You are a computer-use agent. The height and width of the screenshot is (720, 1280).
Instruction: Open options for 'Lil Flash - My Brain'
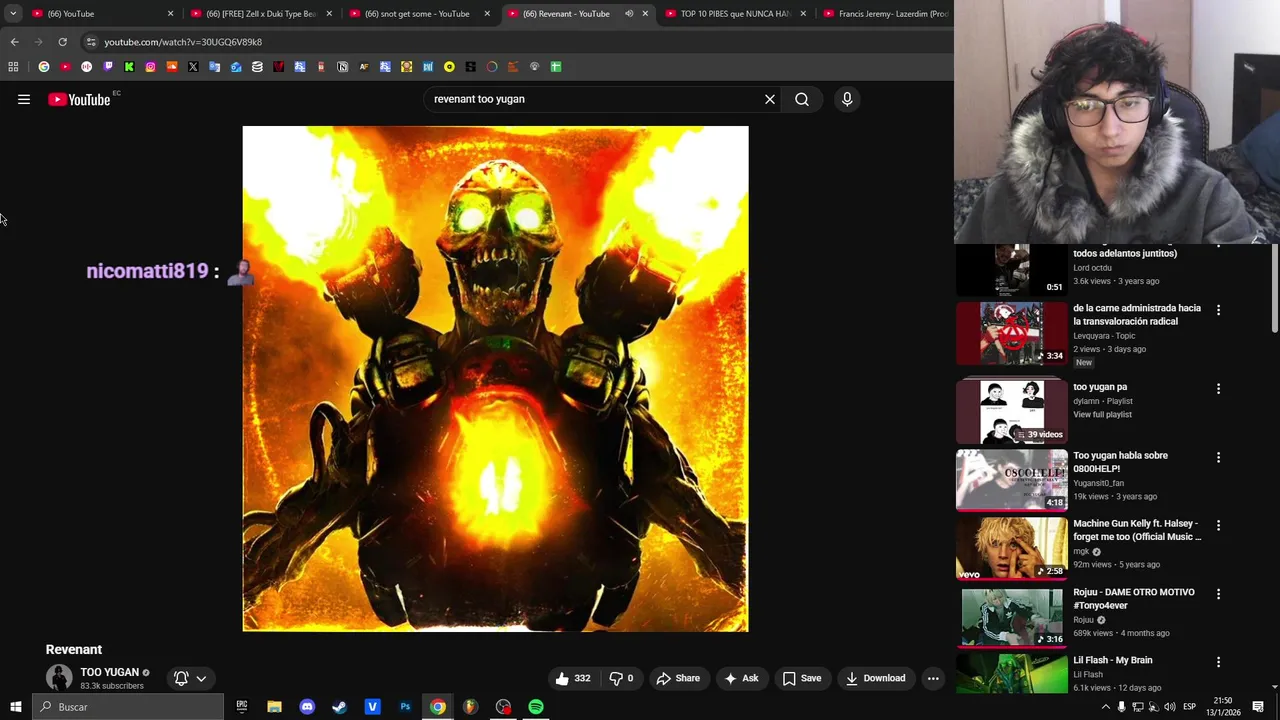[1218, 662]
